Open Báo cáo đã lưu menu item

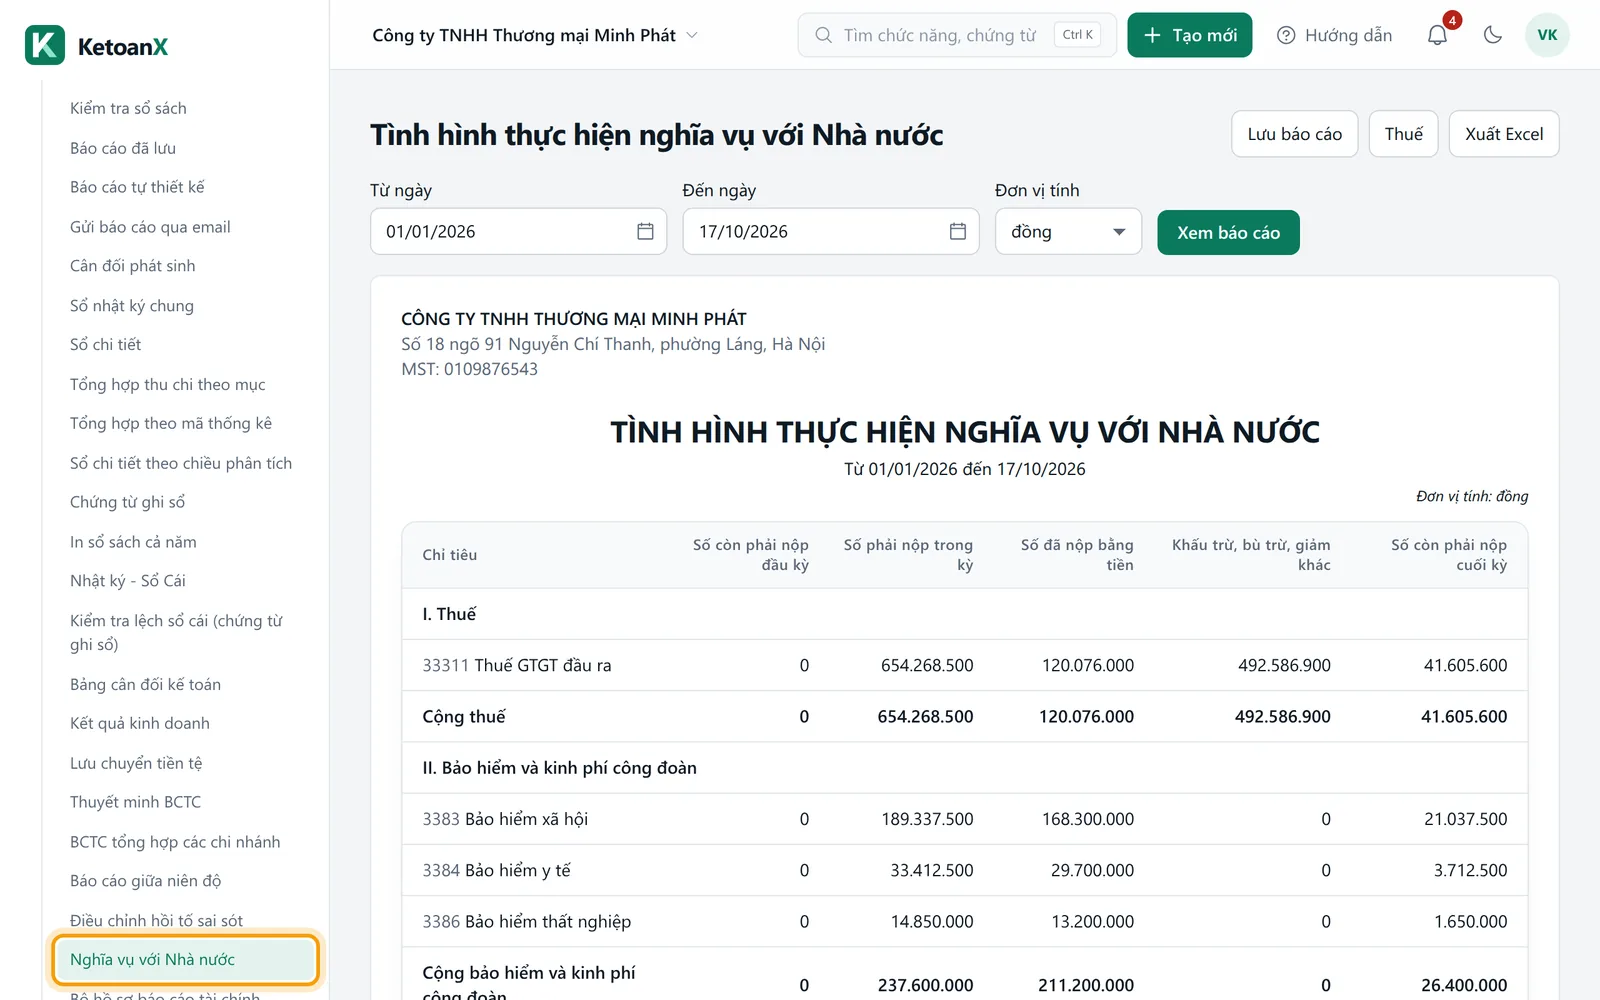(123, 148)
